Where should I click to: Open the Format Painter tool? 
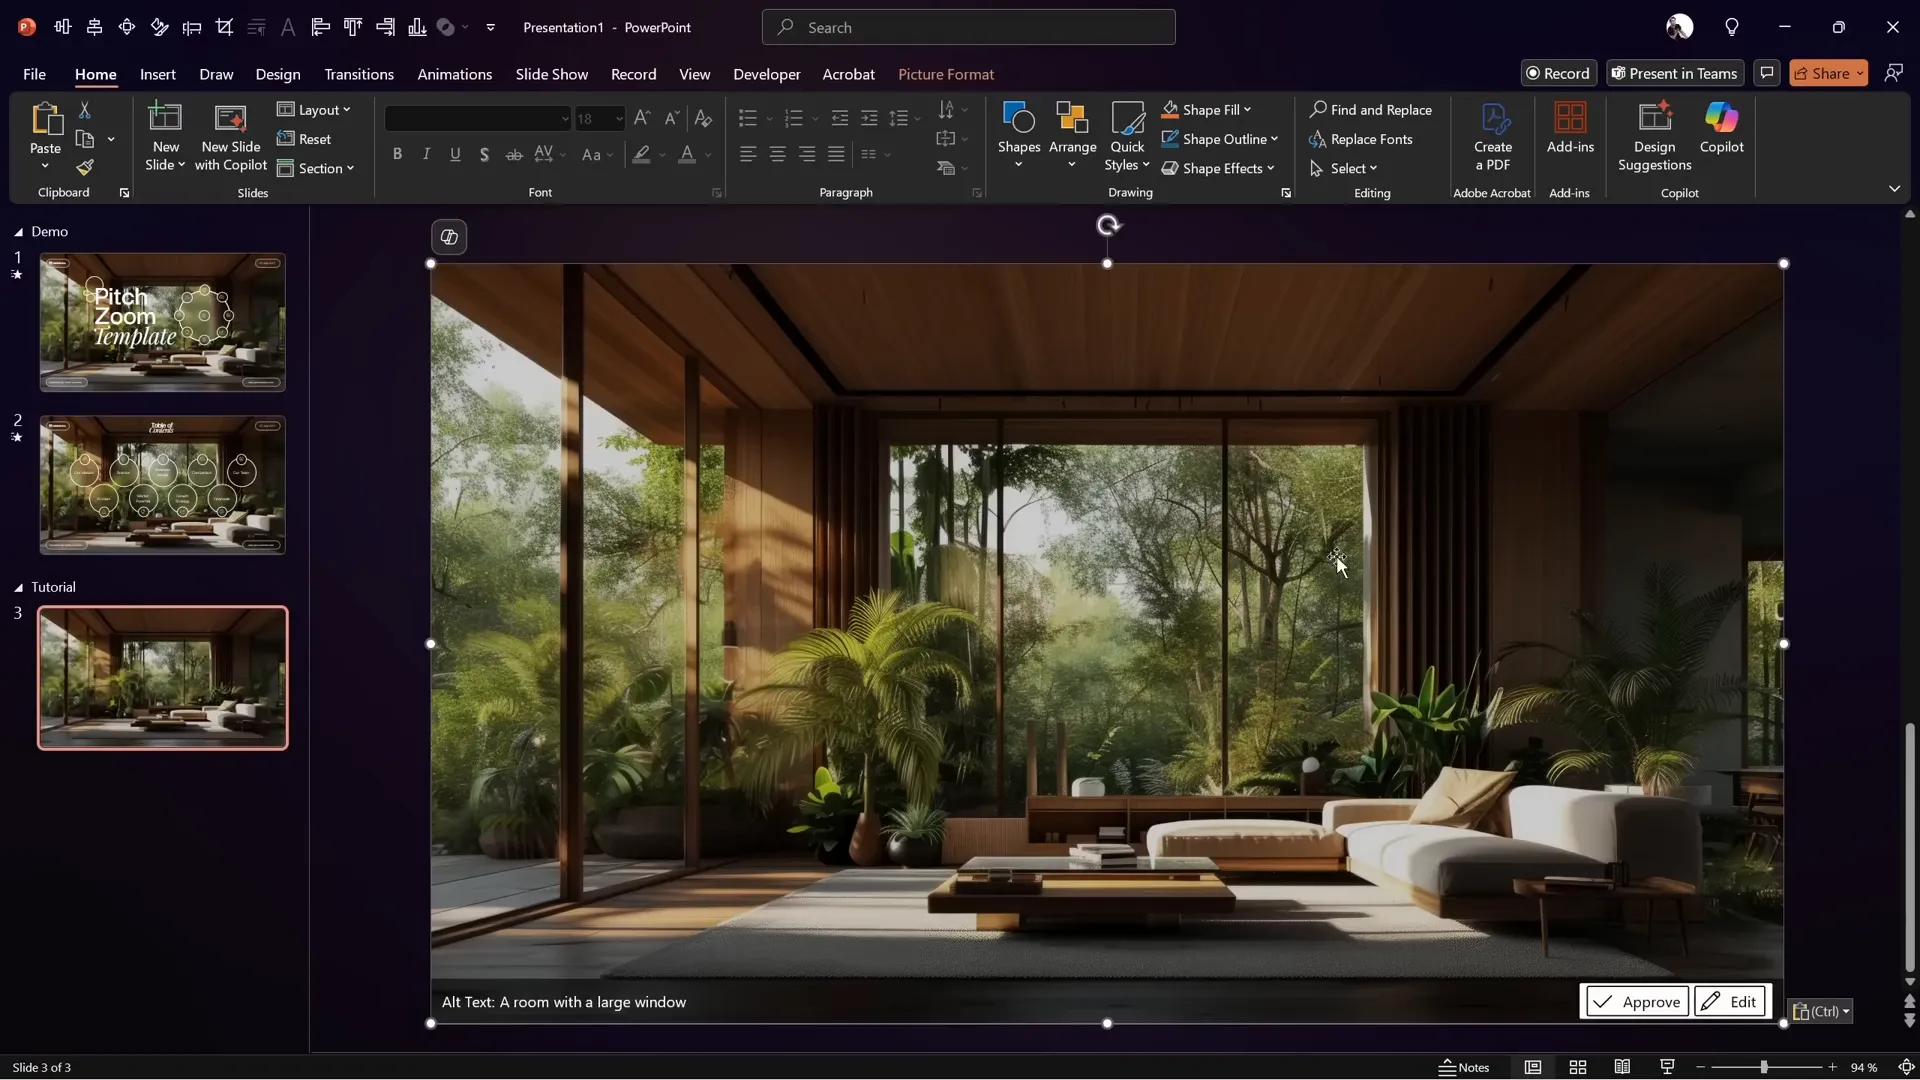click(x=85, y=167)
